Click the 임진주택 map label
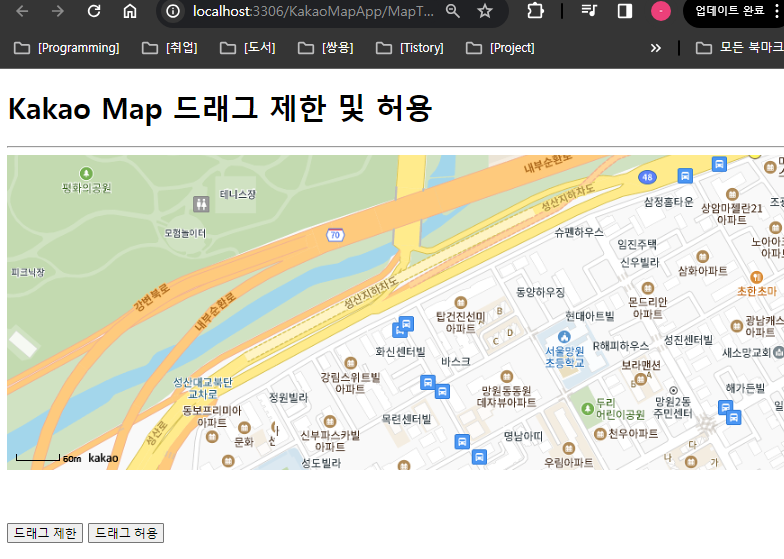Screen dimensions: 784x559 (637, 244)
